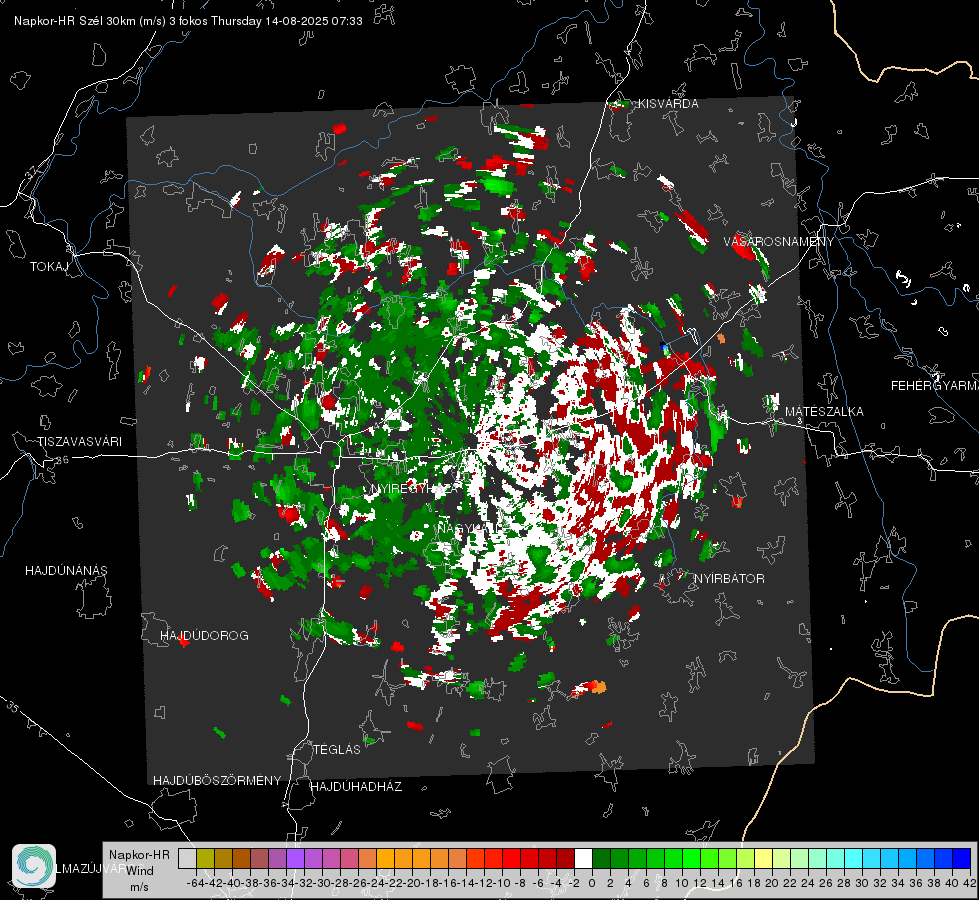Image resolution: width=979 pixels, height=900 pixels.
Task: Click the HAJDÚBÖSZÖRMÉNY town label
Action: tap(217, 781)
